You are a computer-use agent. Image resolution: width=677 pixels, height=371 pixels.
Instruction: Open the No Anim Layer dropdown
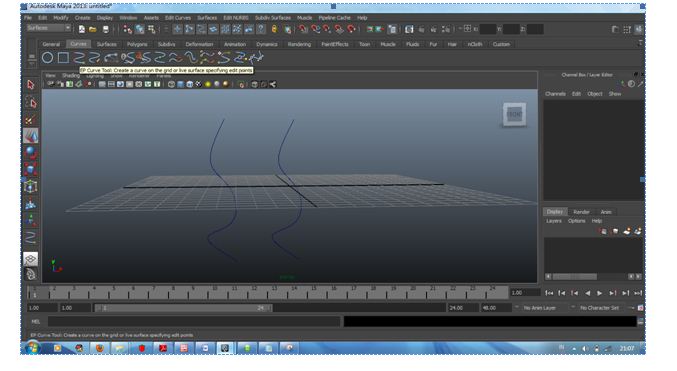tap(539, 308)
